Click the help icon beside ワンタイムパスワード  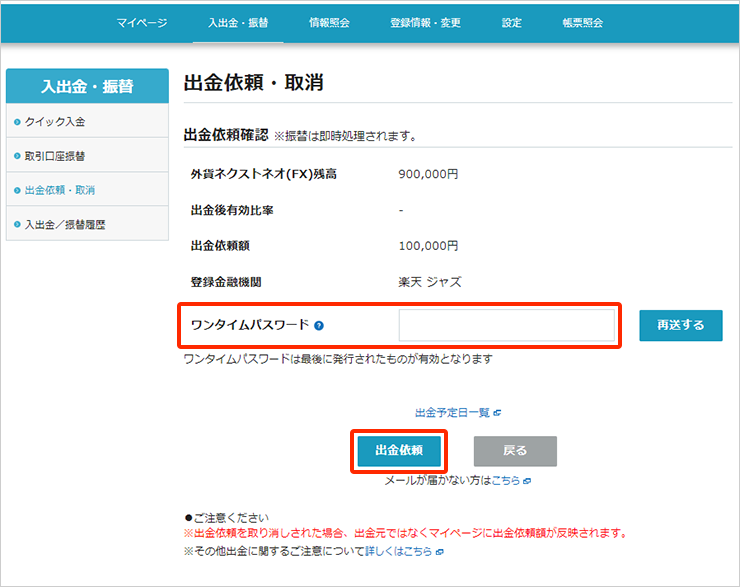coord(318,325)
